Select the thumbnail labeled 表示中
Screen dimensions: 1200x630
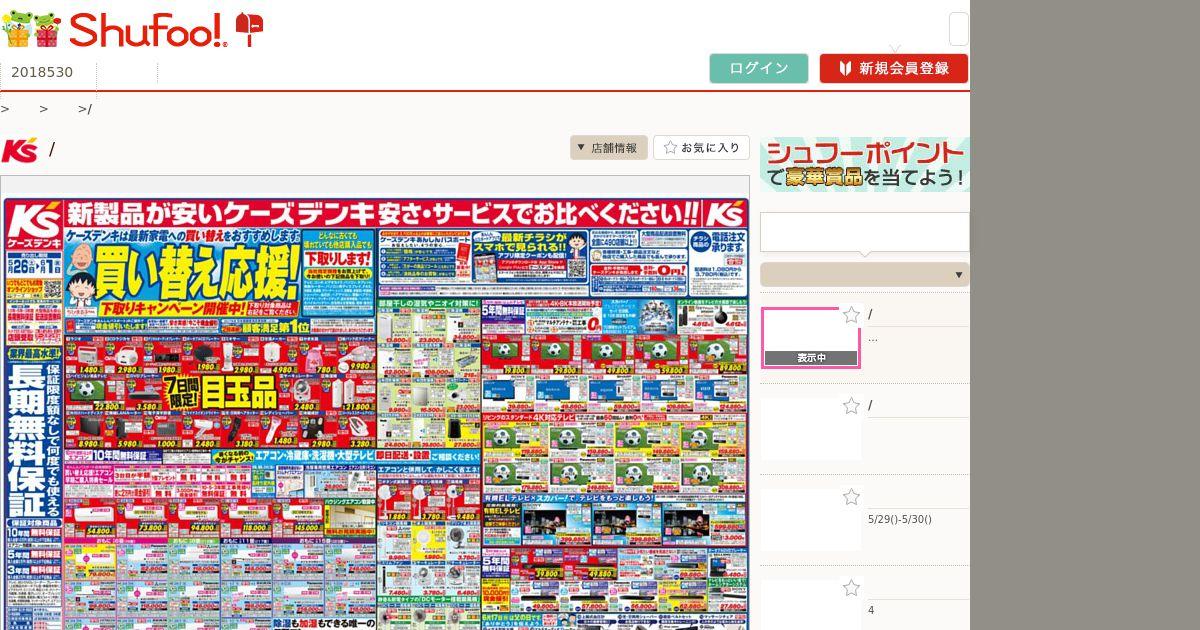pos(811,338)
